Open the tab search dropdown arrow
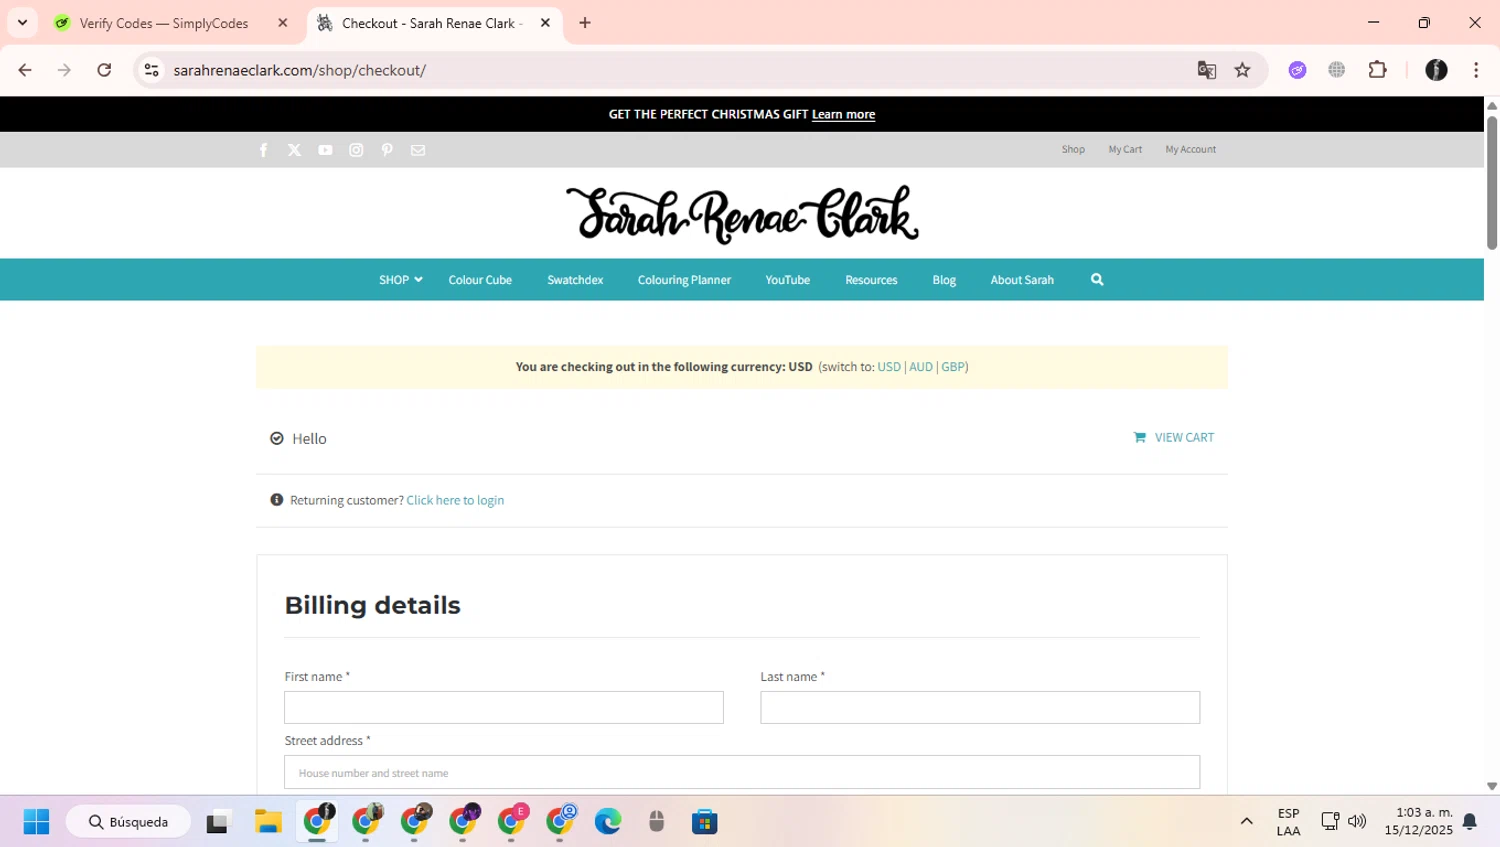Viewport: 1500px width, 847px height. (x=22, y=23)
